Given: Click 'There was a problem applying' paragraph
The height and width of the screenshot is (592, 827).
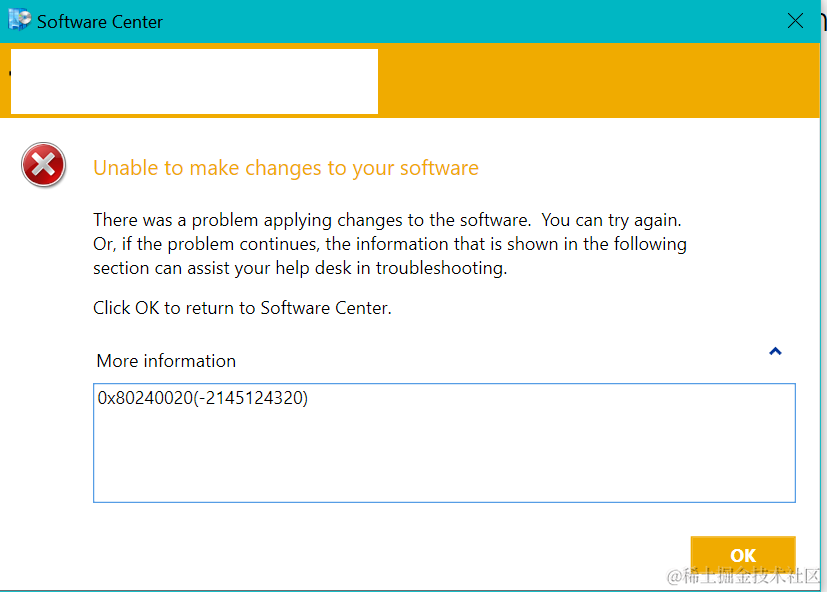Looking at the screenshot, I should coord(390,244).
